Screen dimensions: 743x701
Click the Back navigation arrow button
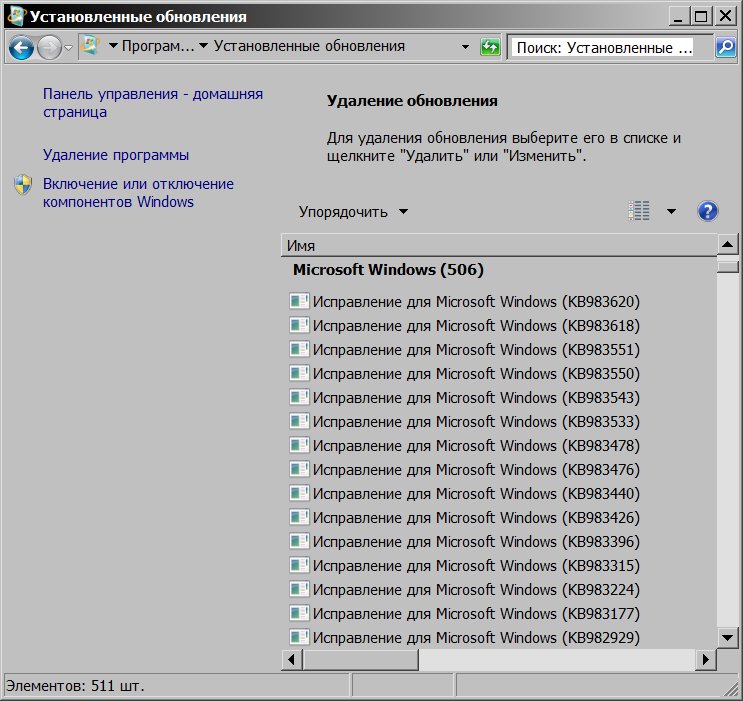pos(22,47)
